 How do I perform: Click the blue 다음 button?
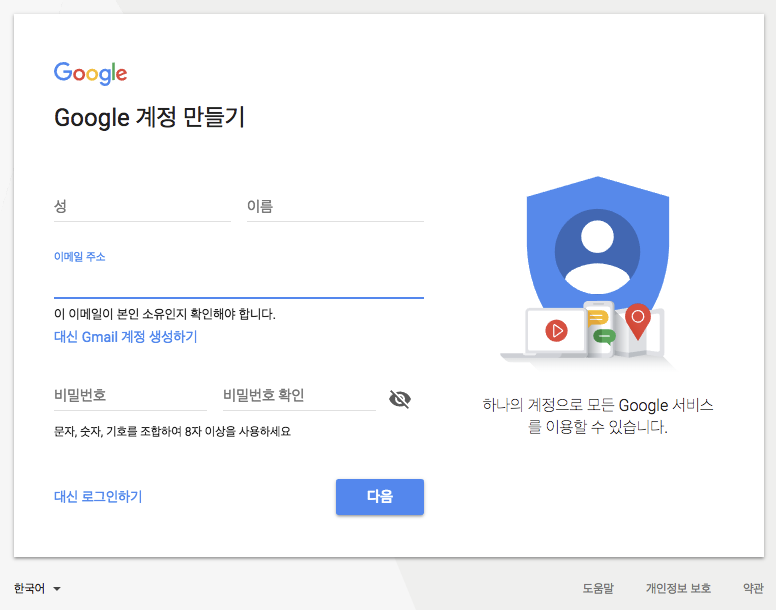pos(380,497)
